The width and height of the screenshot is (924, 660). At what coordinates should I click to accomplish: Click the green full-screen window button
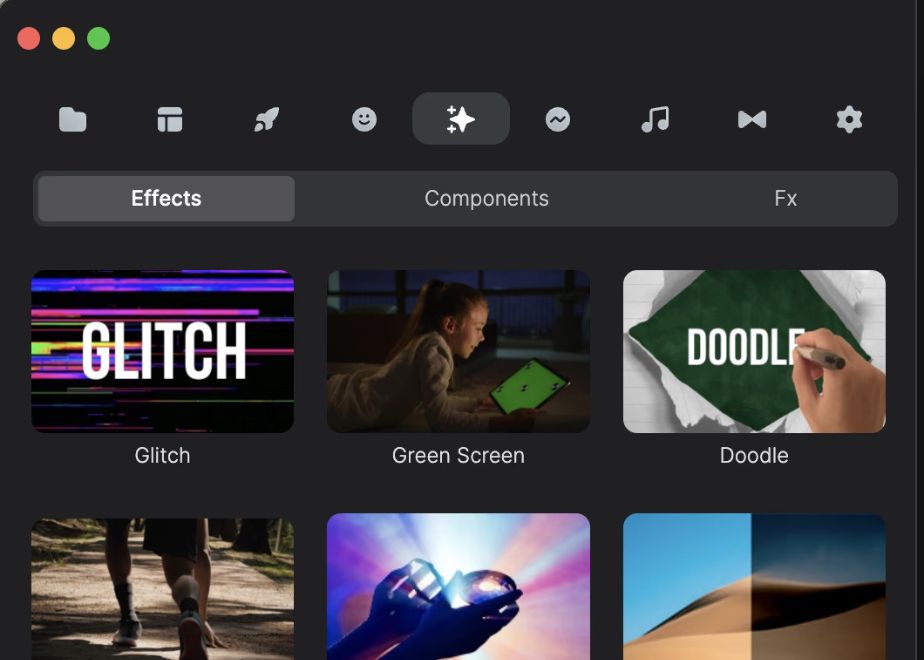pos(98,39)
